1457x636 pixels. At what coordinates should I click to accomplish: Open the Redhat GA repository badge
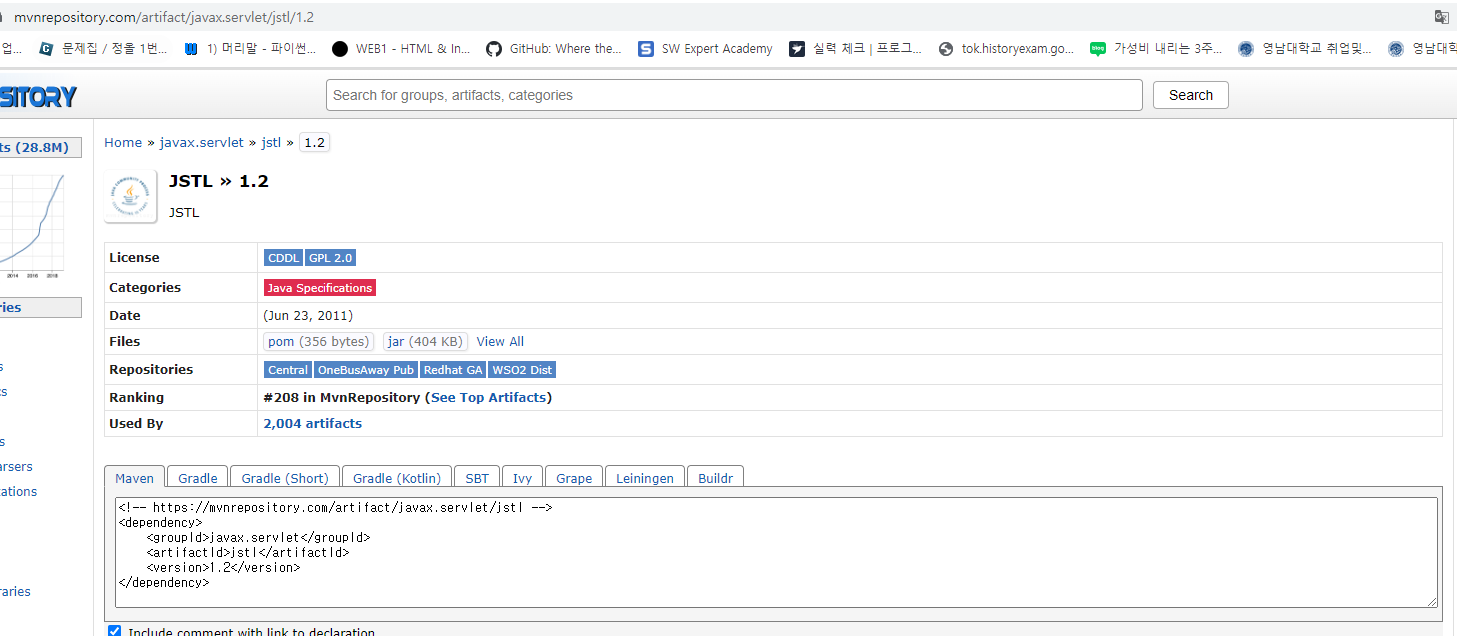[x=453, y=370]
